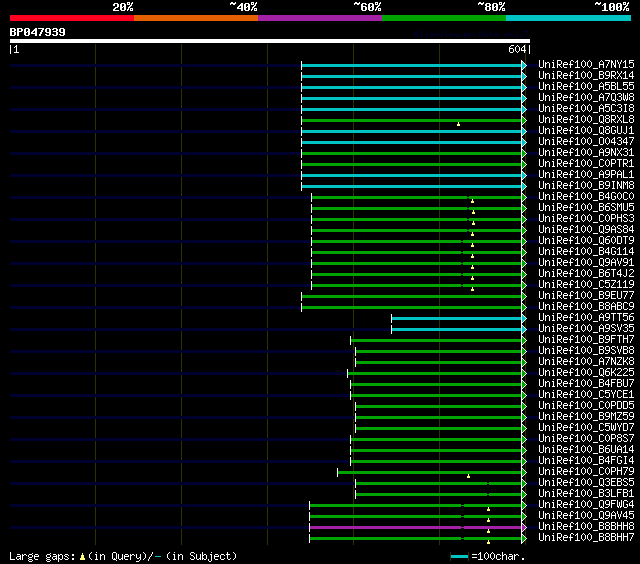
Task: Click the UniRef100_B9MZ59 label
Action: pos(586,417)
